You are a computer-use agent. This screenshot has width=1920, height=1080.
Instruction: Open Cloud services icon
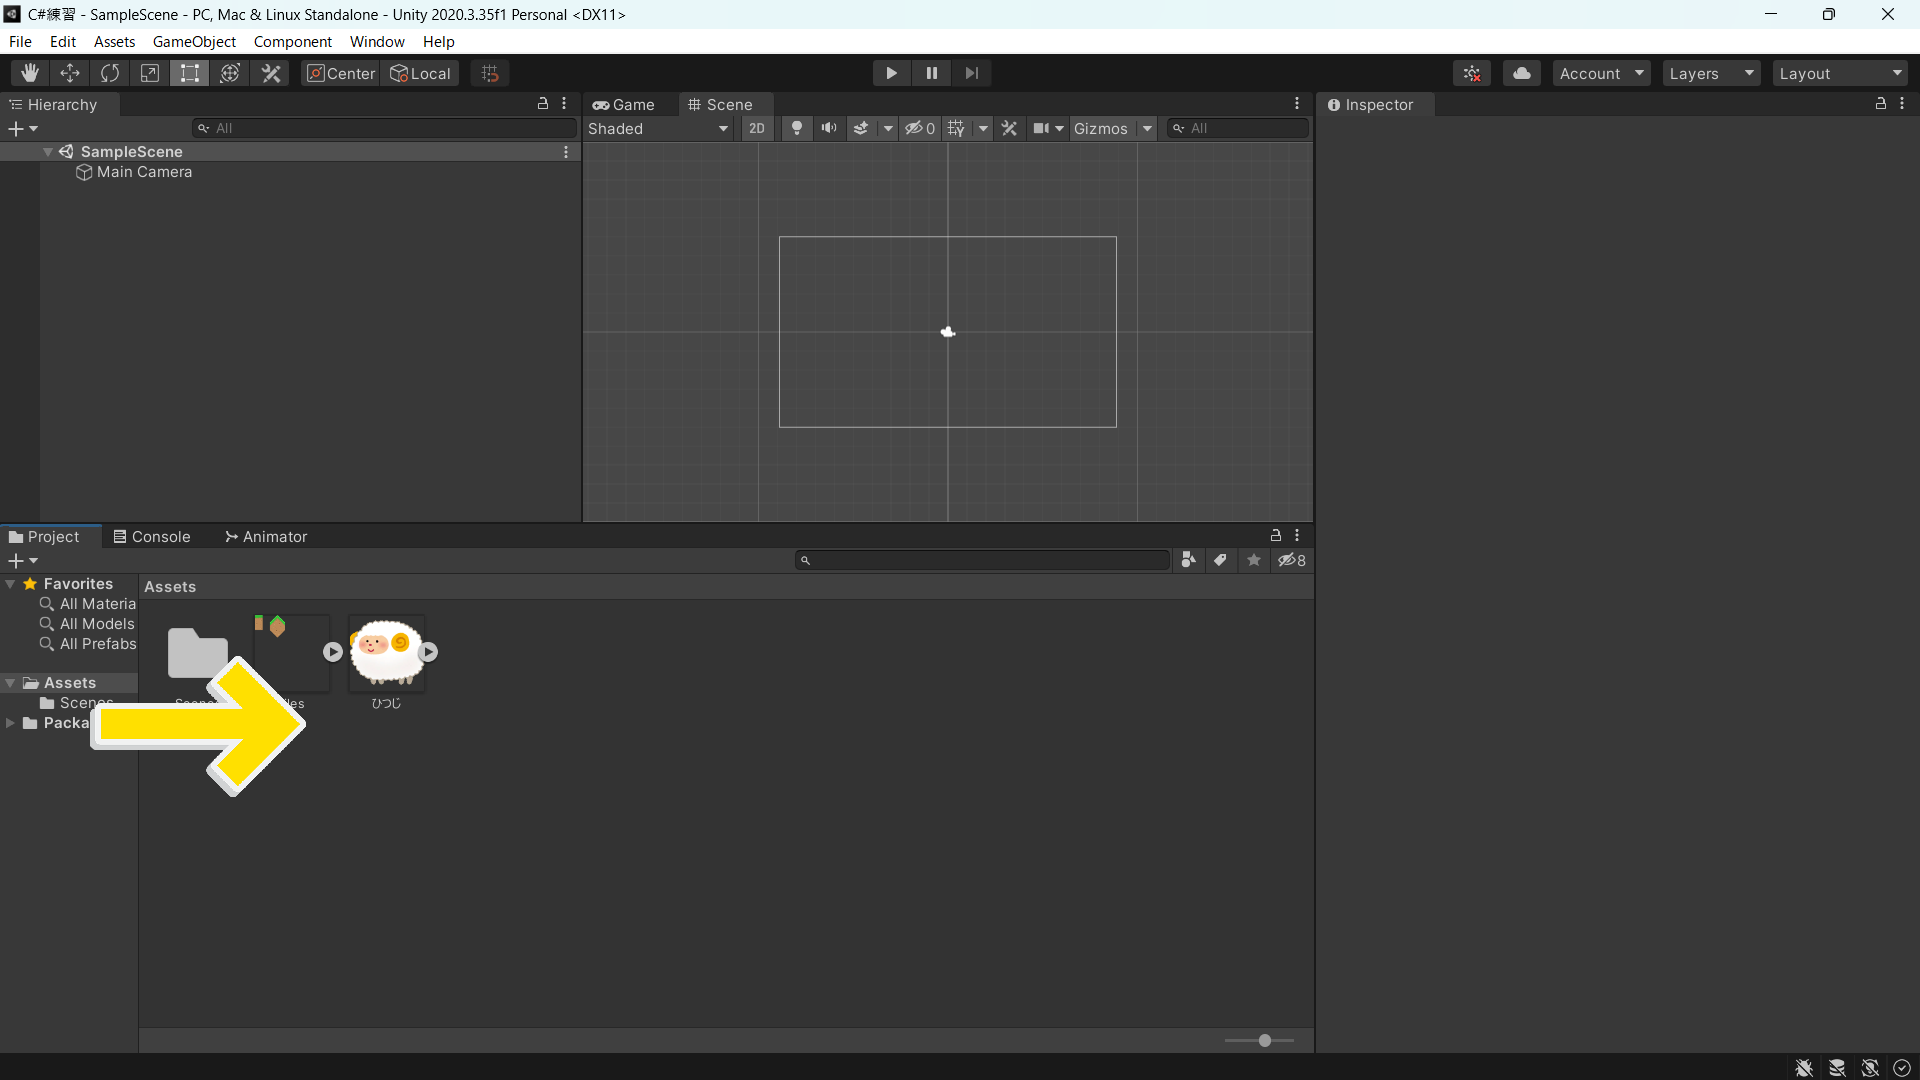point(1521,73)
